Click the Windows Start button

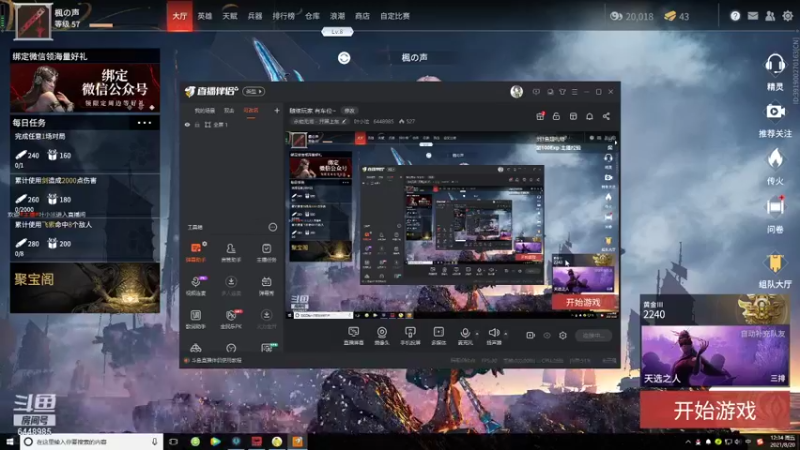click(x=9, y=441)
